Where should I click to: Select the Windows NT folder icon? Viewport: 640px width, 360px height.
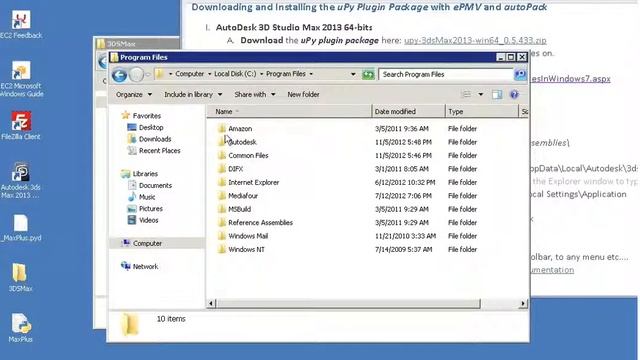(222, 249)
